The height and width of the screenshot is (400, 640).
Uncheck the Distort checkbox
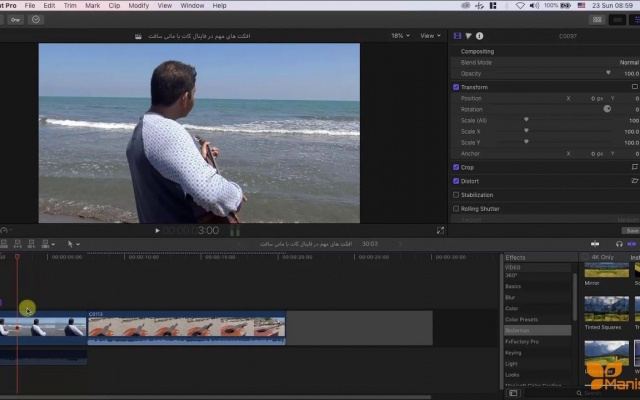(456, 181)
